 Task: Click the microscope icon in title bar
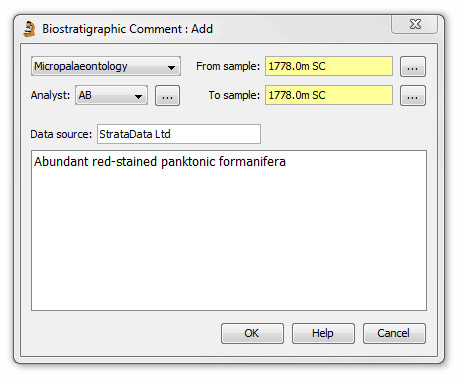29,29
